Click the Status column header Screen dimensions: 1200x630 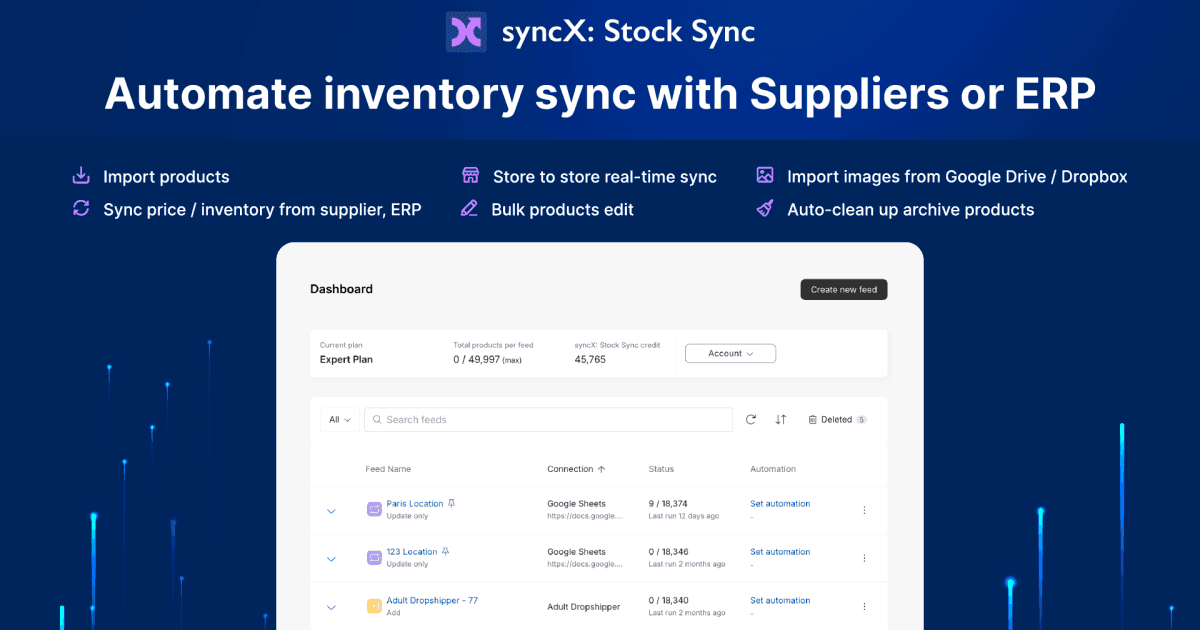(x=661, y=469)
